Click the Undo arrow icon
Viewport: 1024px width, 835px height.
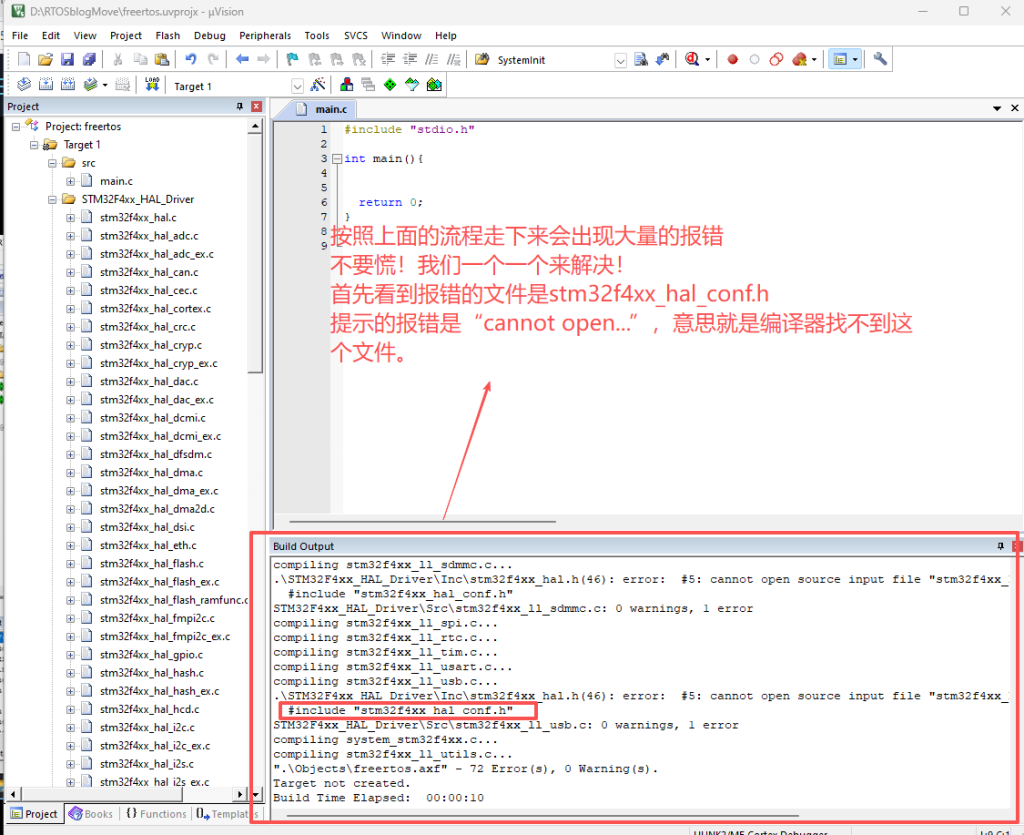(x=191, y=60)
